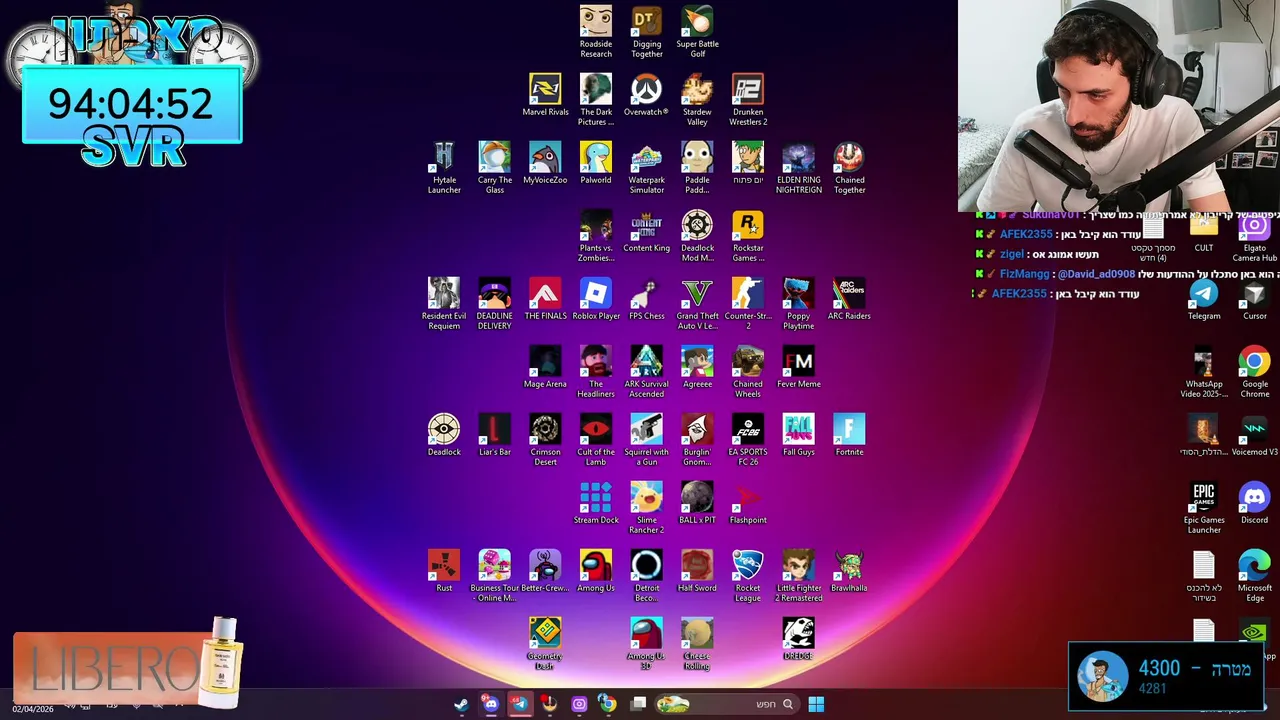Open the Cursor app shortcut
1280x720 pixels.
pos(1255,299)
